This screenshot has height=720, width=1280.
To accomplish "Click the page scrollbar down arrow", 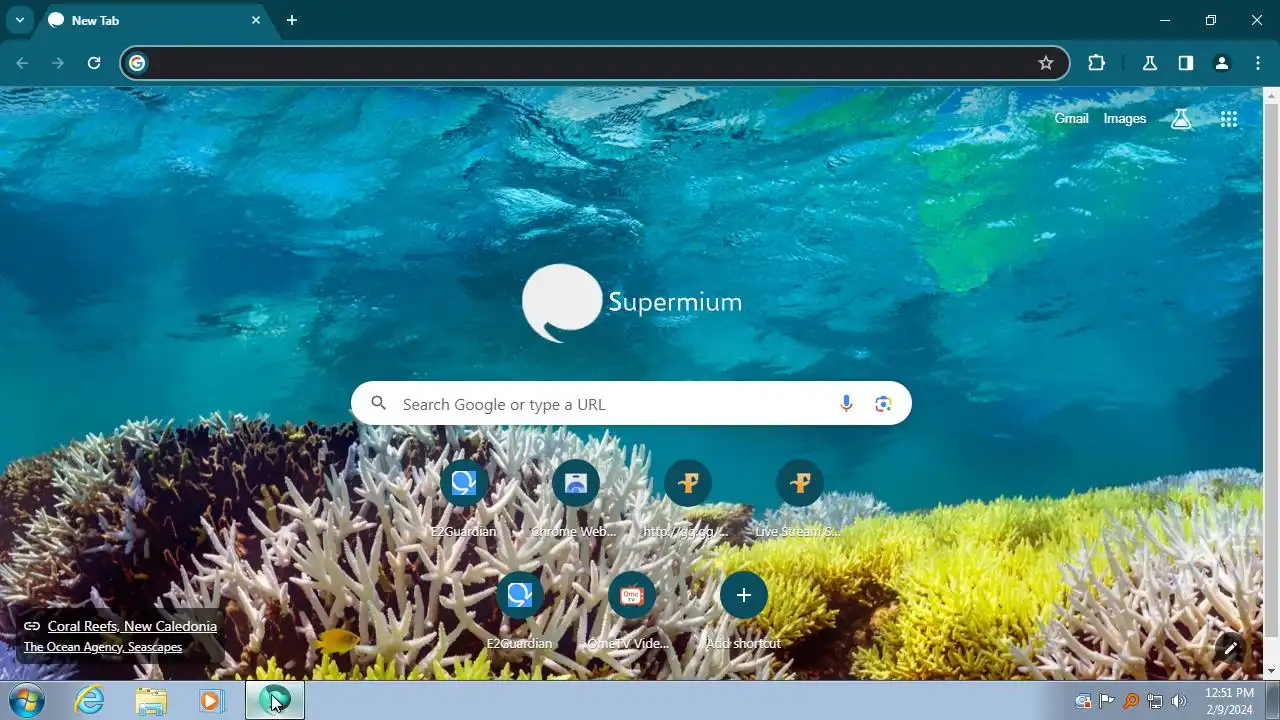I will tap(1271, 671).
